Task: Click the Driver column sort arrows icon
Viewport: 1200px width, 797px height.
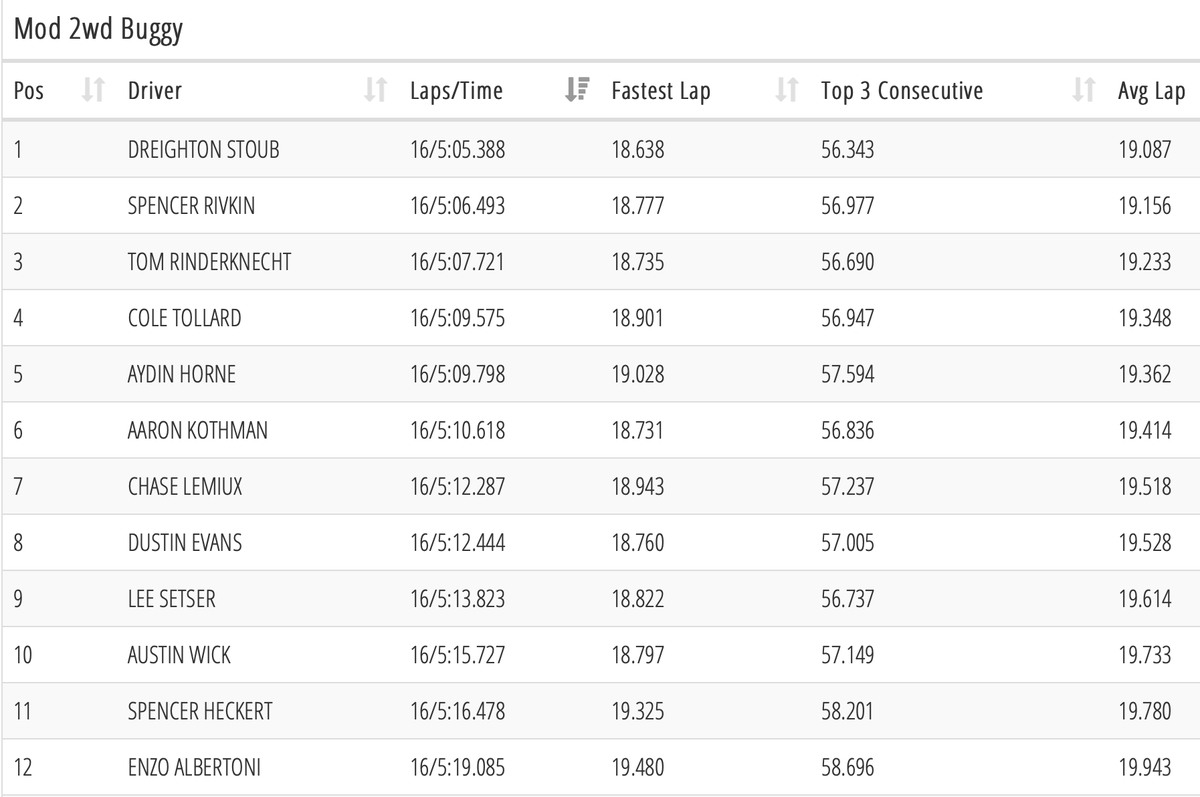Action: 375,91
